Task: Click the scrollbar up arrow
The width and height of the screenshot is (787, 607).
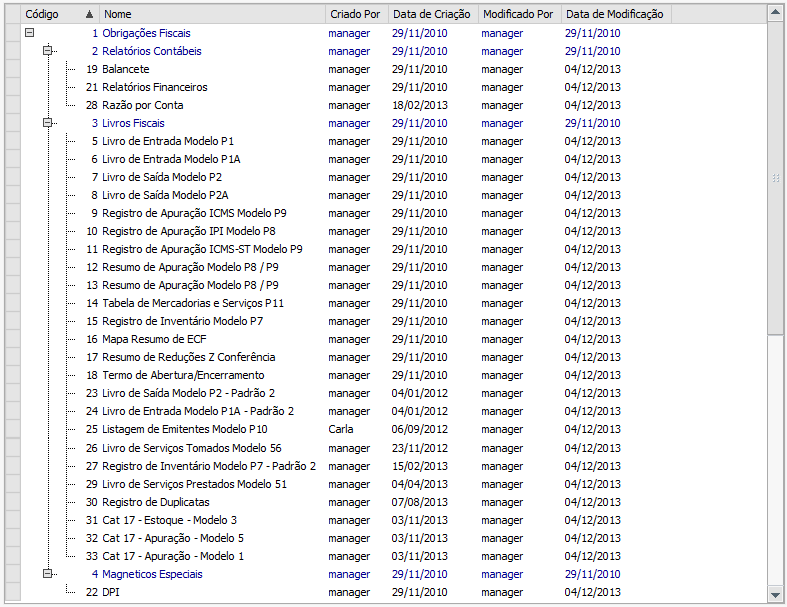Action: pos(775,14)
